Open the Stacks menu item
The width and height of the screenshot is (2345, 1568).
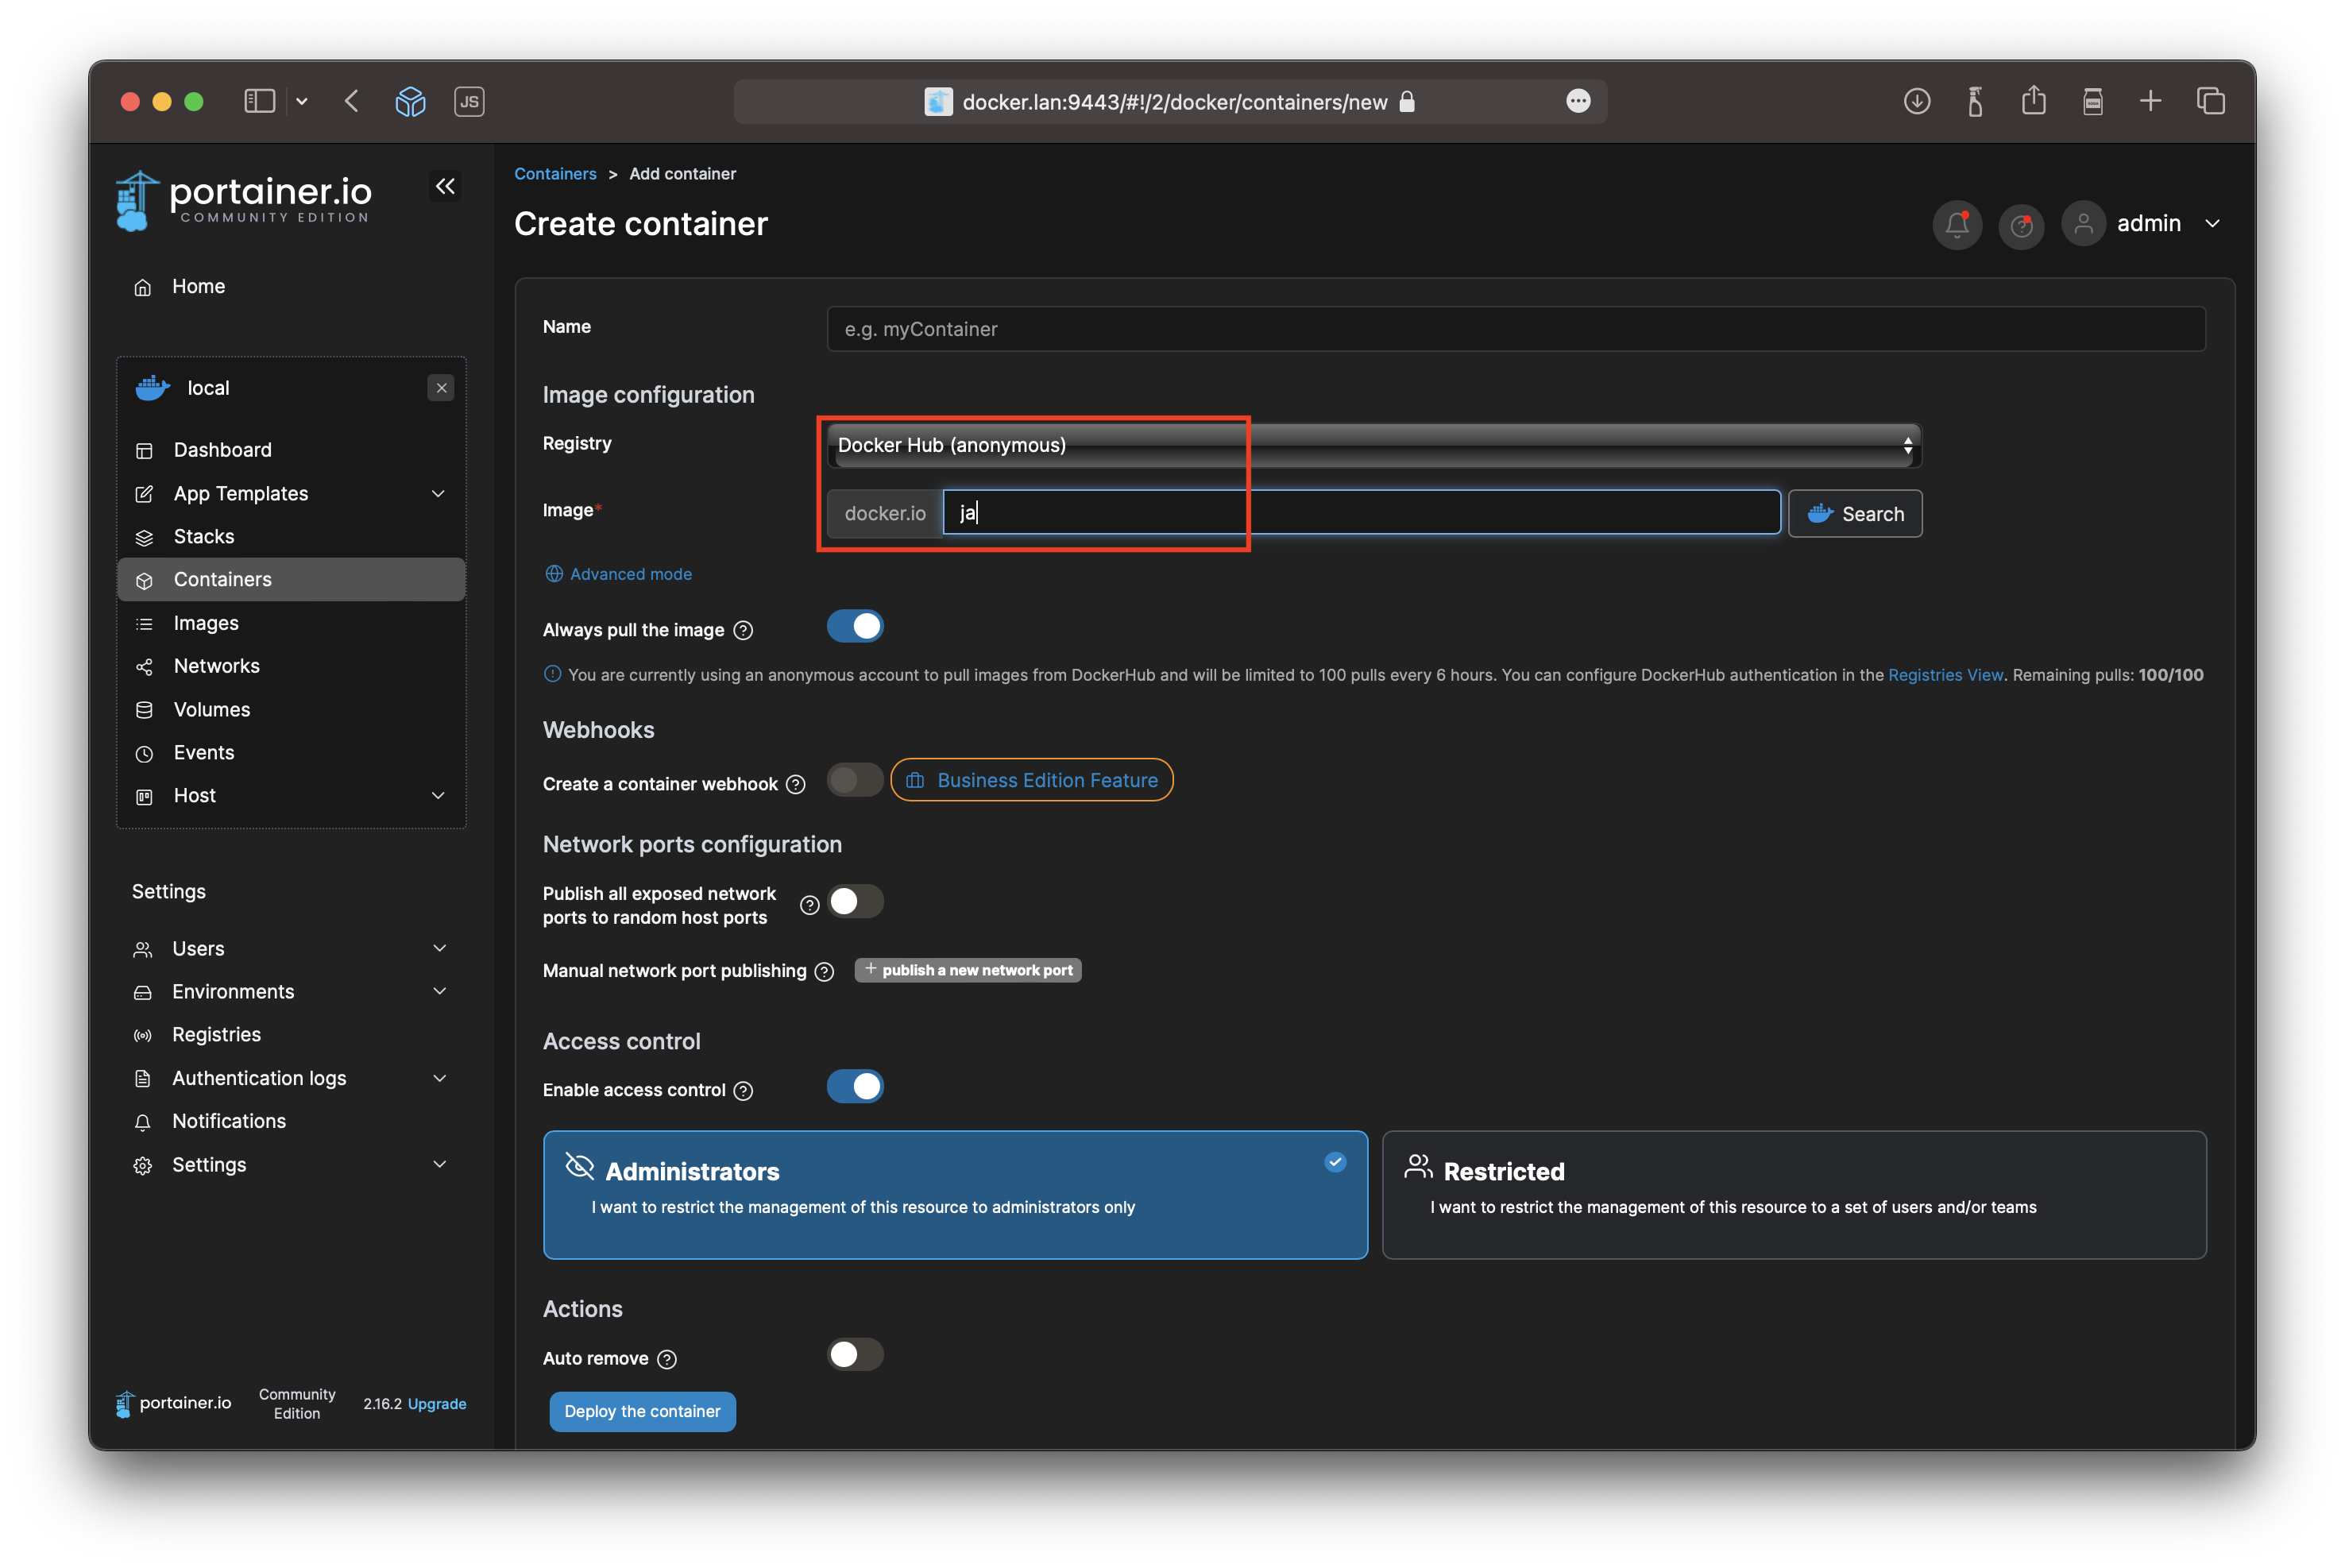pos(203,536)
